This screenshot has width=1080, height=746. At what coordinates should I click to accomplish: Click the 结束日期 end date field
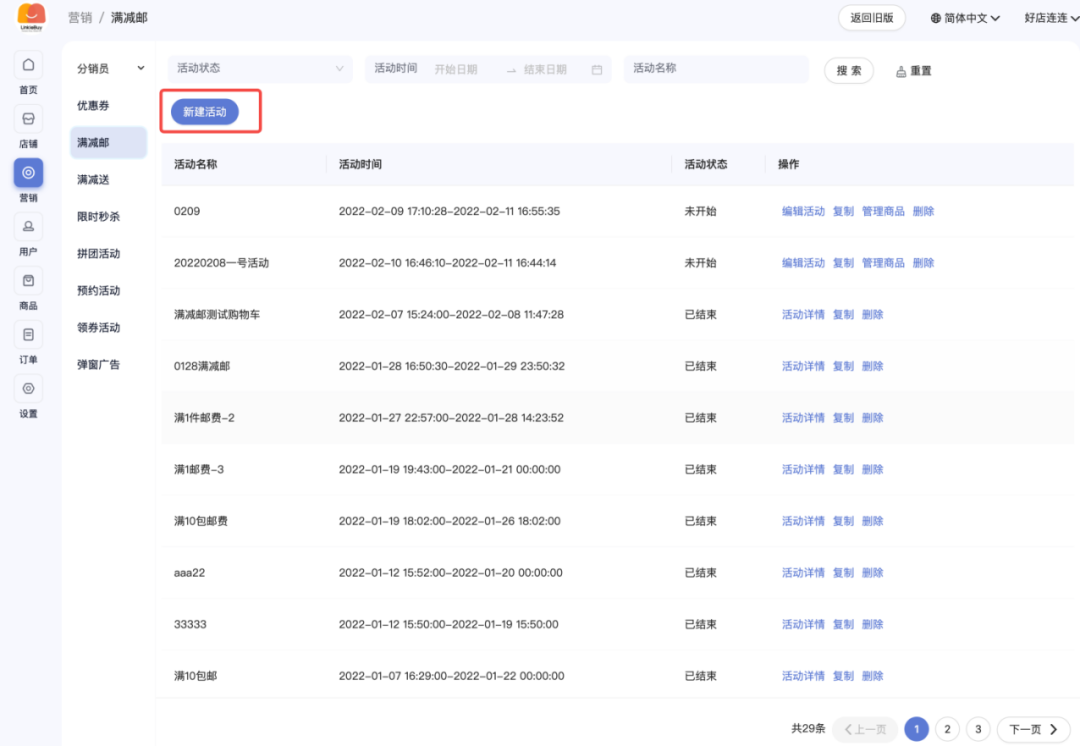click(546, 70)
